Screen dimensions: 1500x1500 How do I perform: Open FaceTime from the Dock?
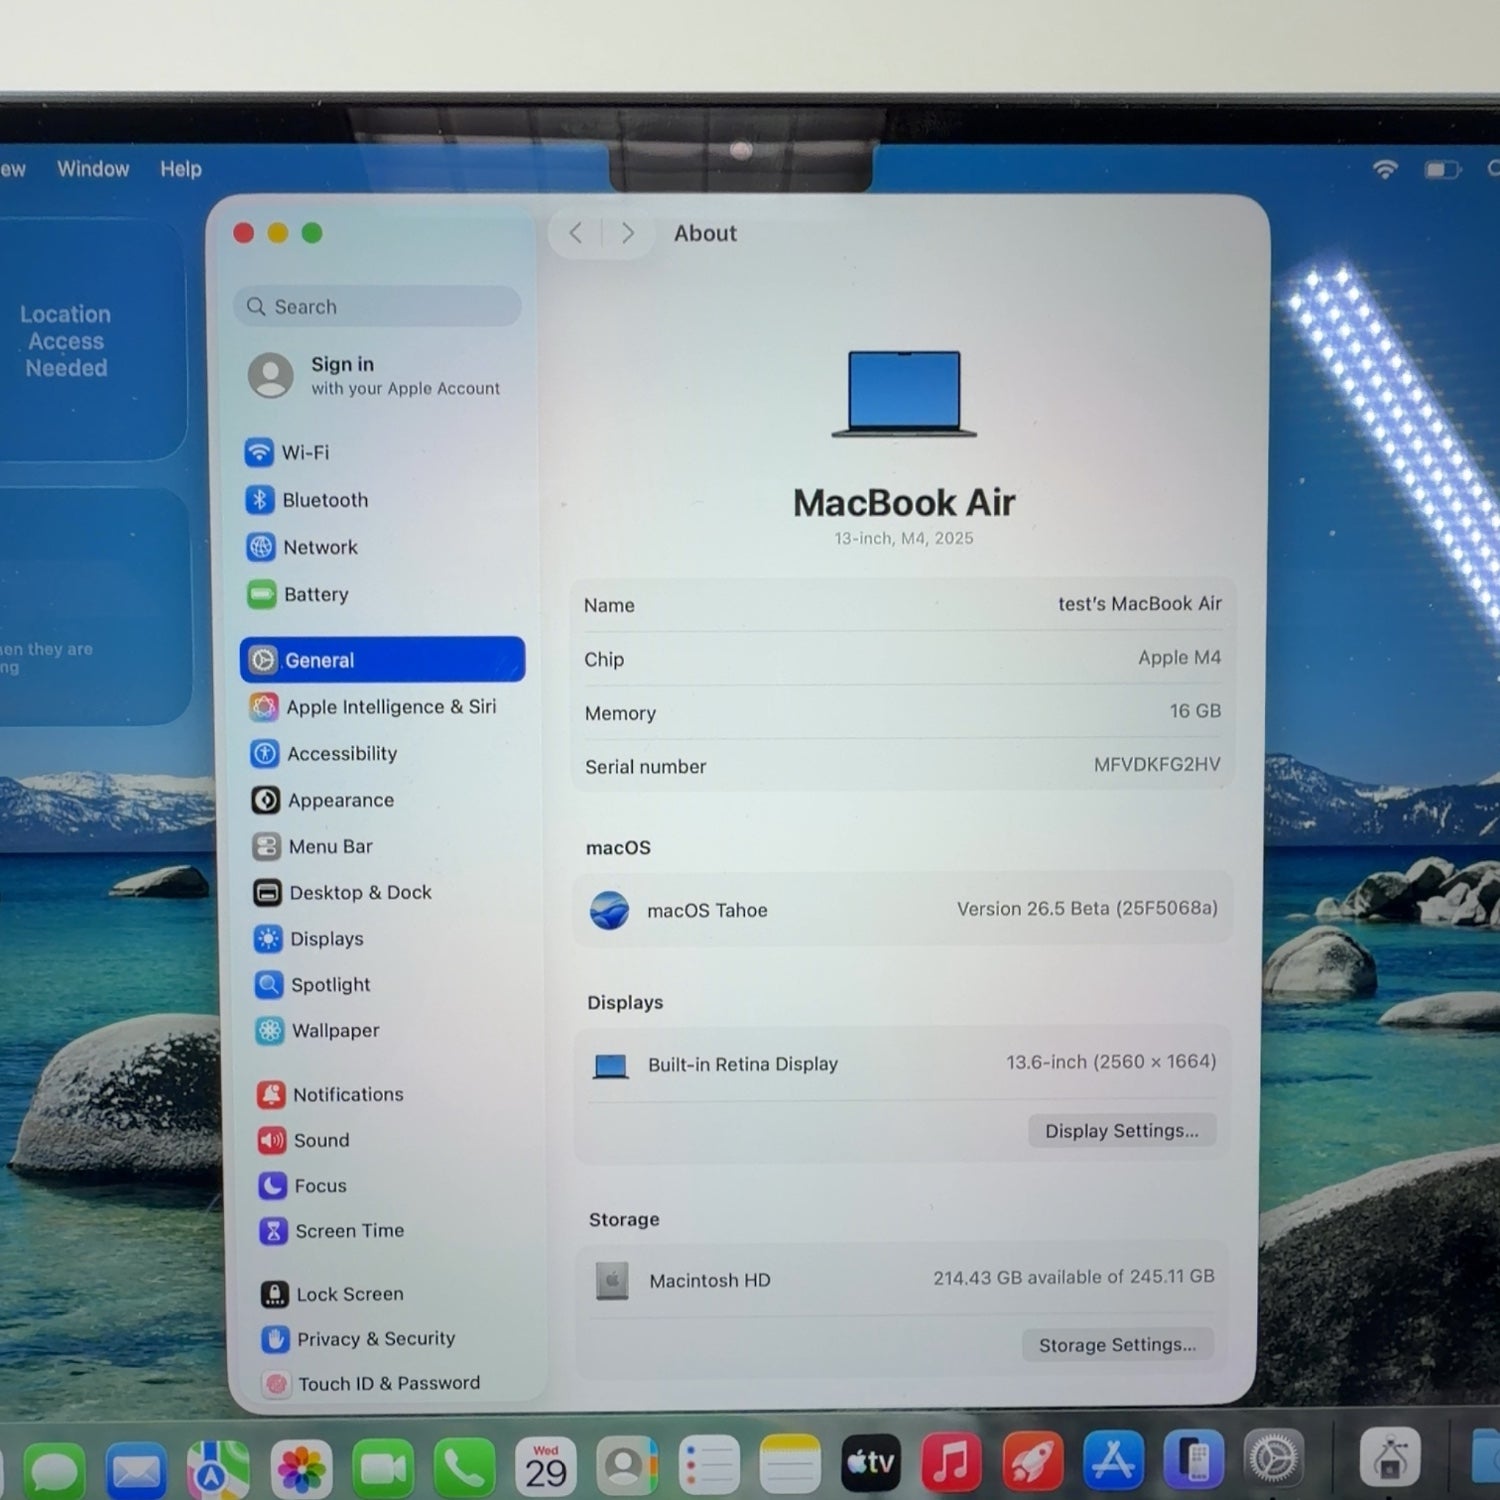383,1469
